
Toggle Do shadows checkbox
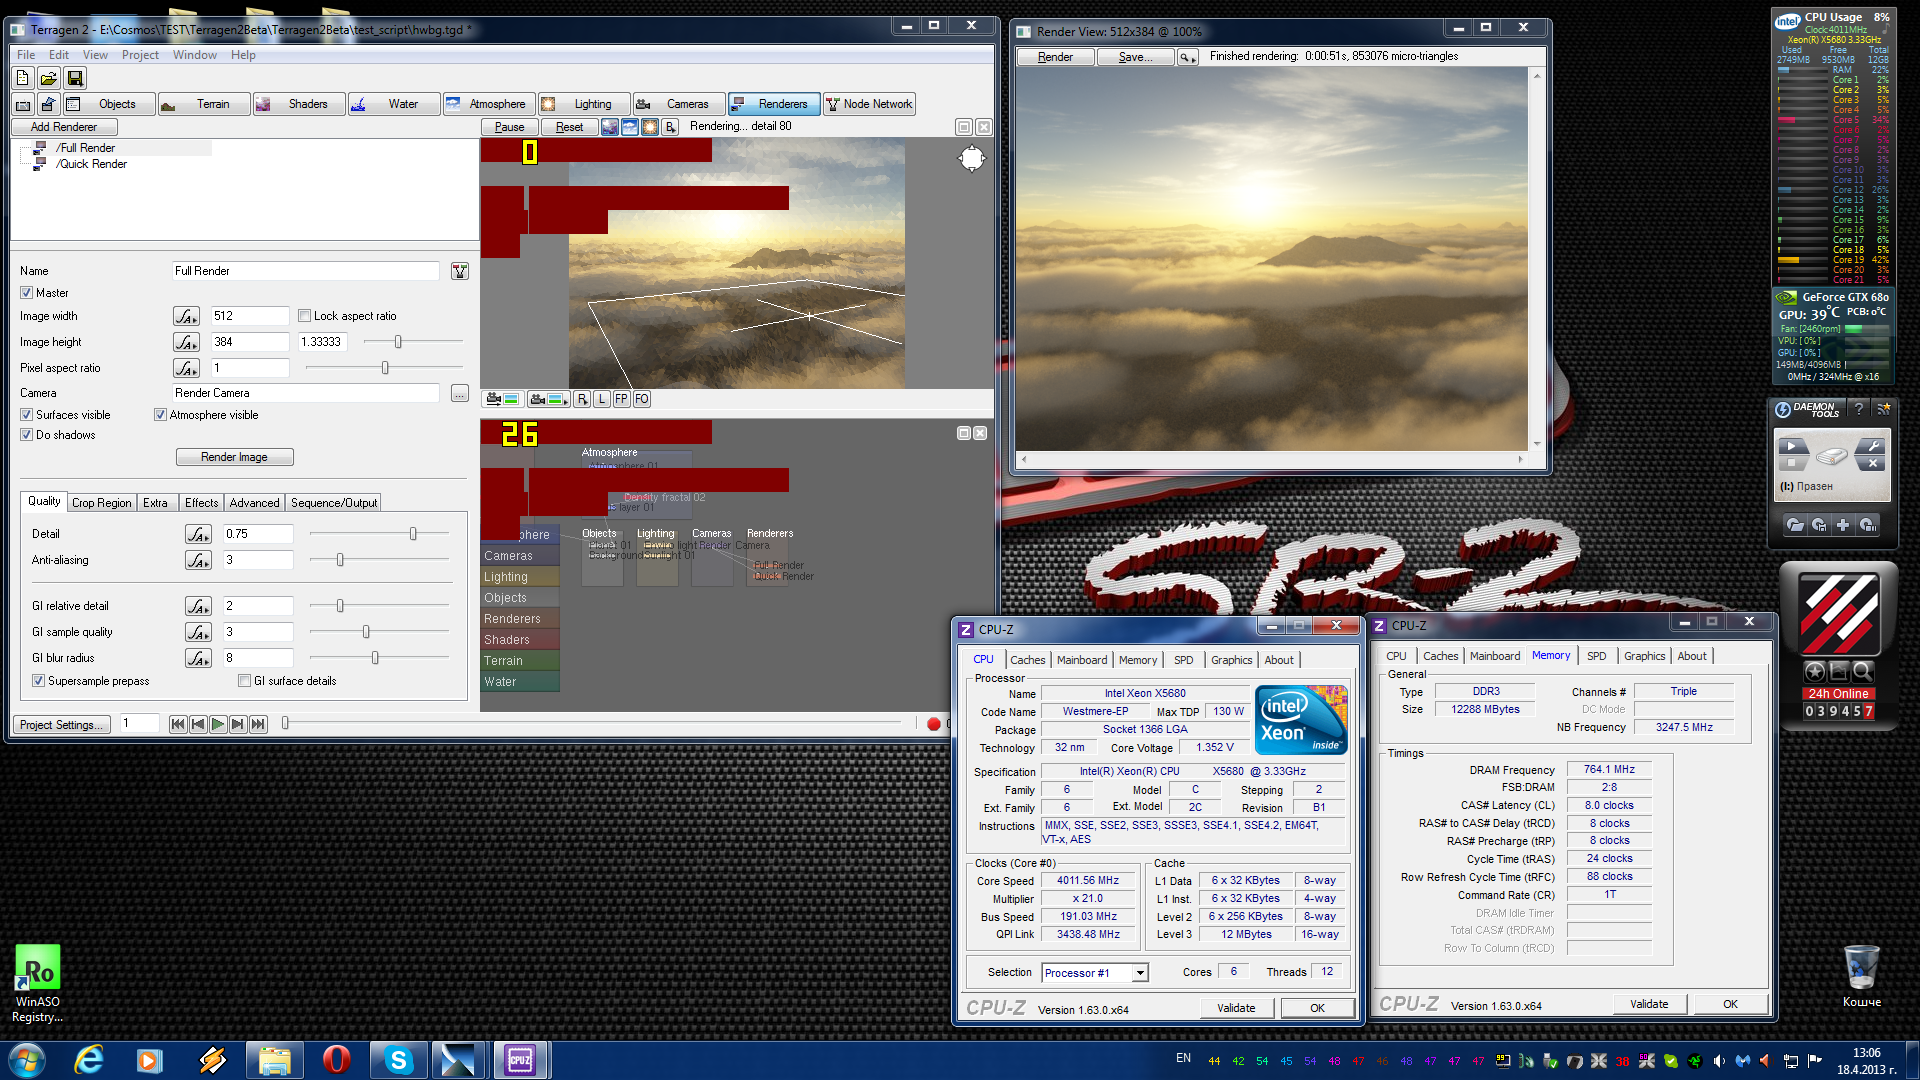[x=26, y=435]
